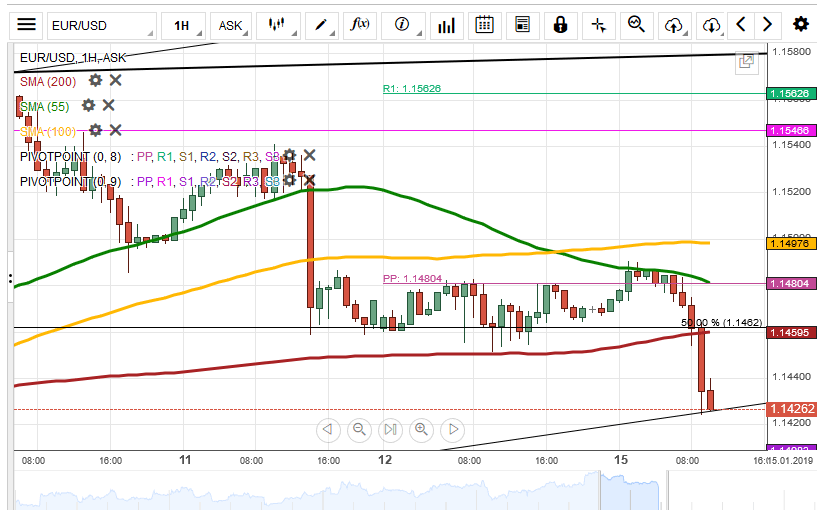Open the hamburger main menu

[x=27, y=25]
